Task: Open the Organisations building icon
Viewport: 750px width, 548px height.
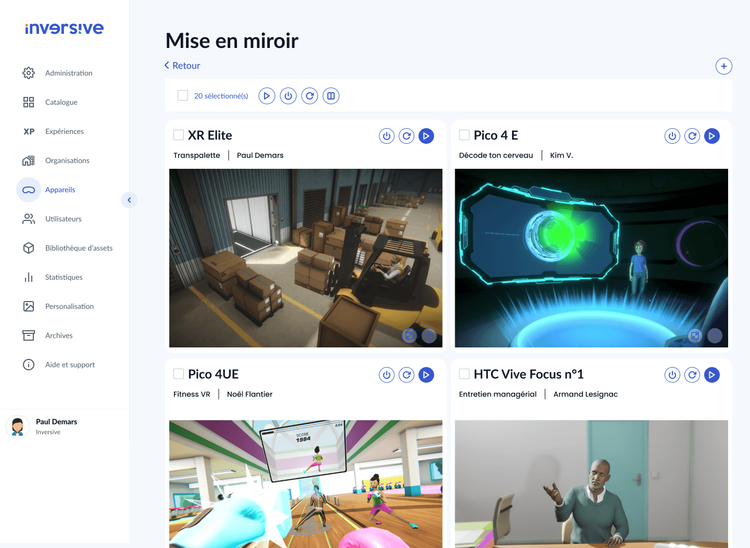Action: (29, 160)
